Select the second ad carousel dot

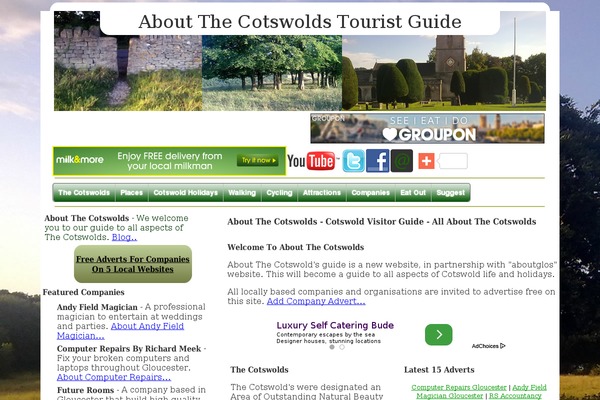[x=342, y=347]
